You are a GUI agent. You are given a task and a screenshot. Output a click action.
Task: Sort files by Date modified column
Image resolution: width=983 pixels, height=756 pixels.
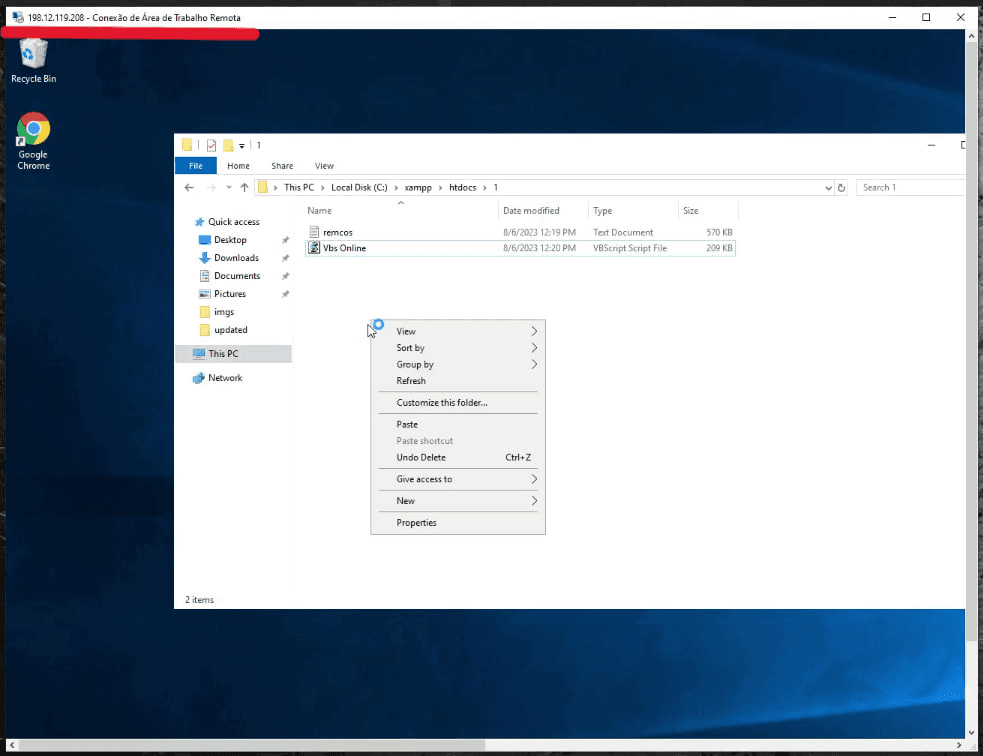(x=544, y=211)
